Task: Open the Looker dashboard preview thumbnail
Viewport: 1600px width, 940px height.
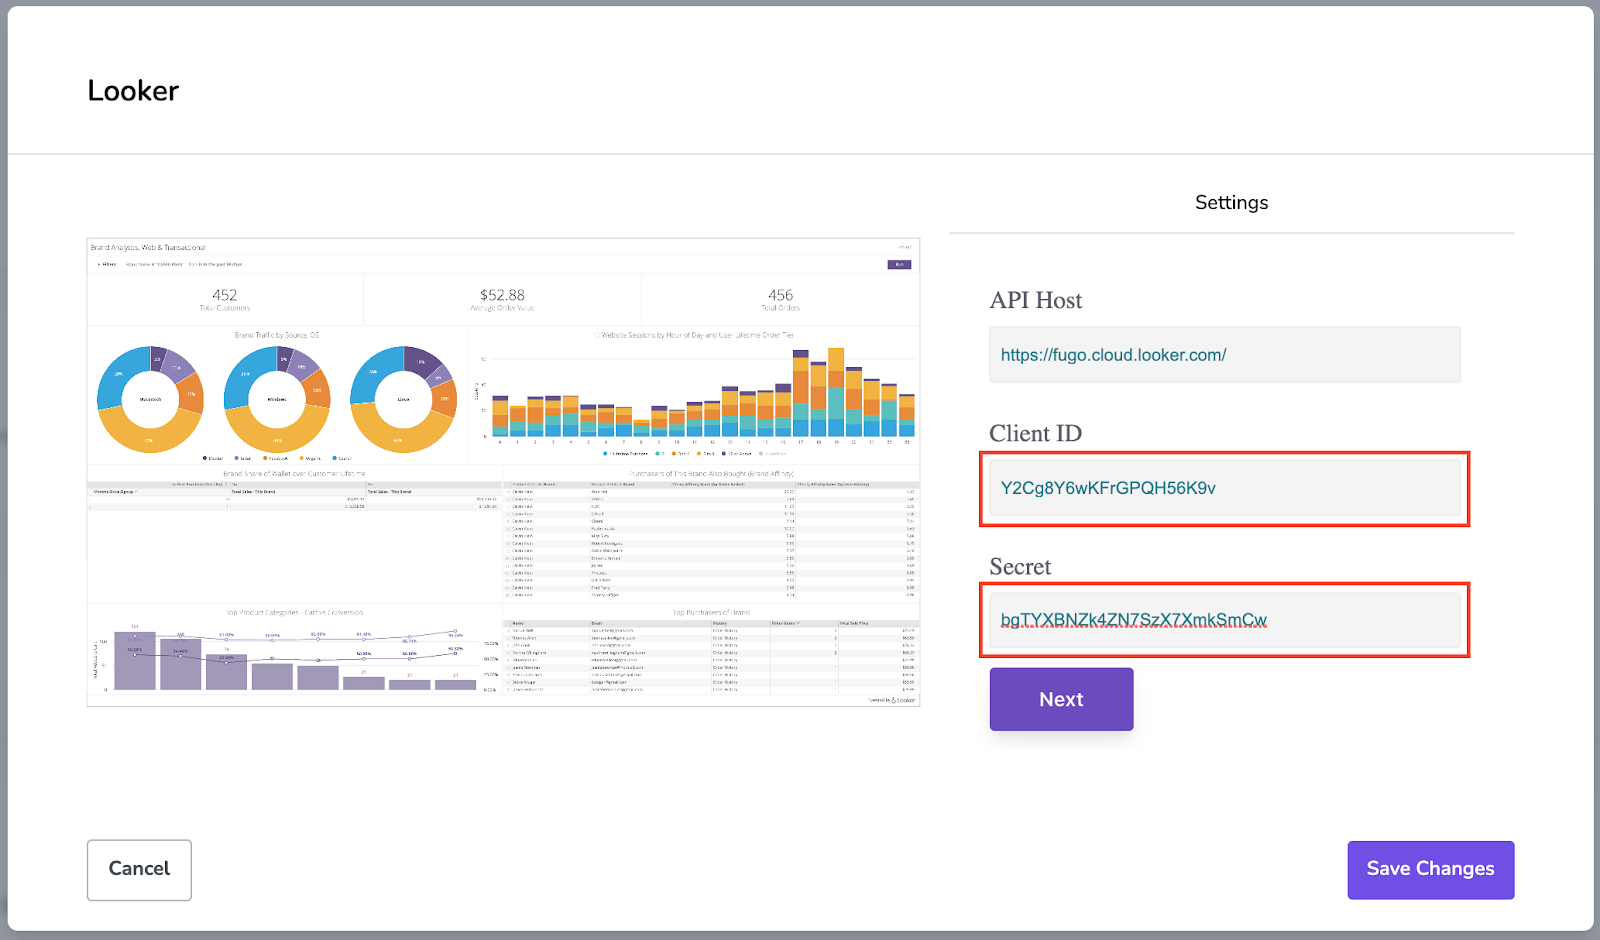Action: 503,472
